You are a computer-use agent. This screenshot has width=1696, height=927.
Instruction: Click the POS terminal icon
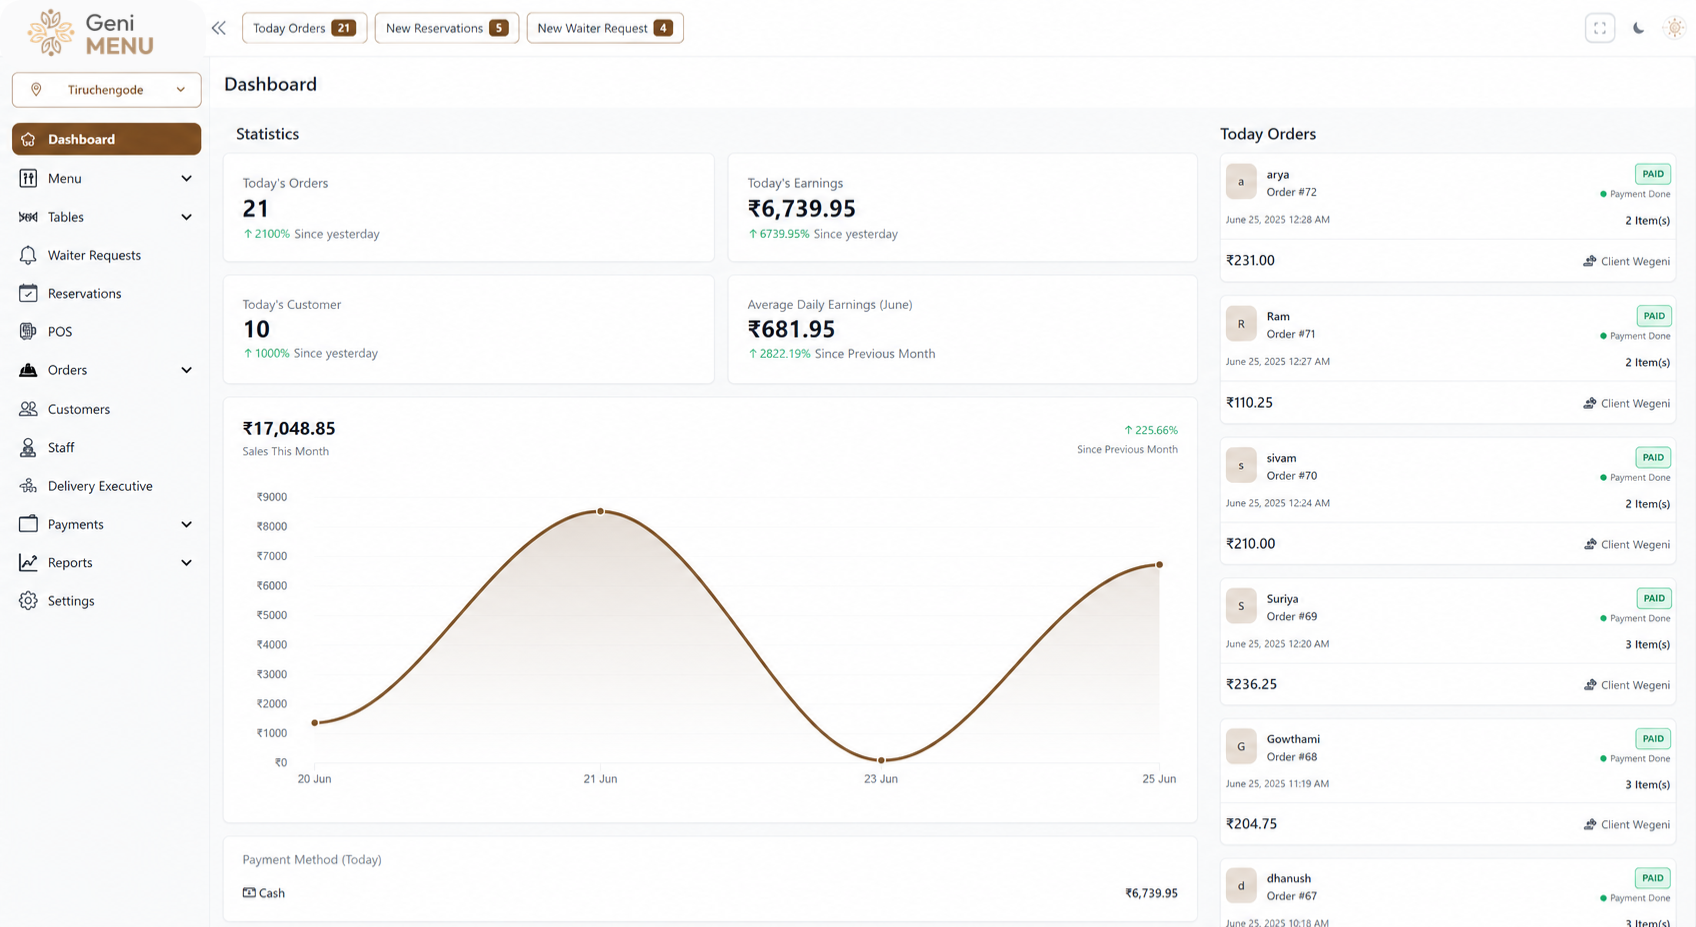[x=28, y=331]
